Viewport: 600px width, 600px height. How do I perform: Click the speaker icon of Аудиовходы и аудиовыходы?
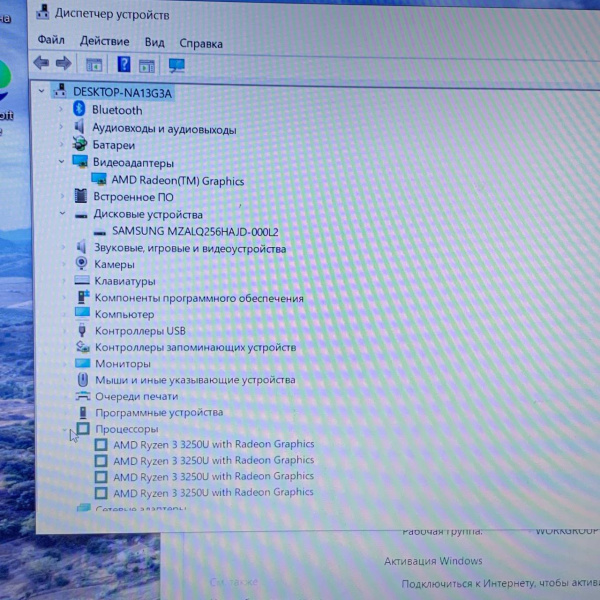(x=80, y=126)
